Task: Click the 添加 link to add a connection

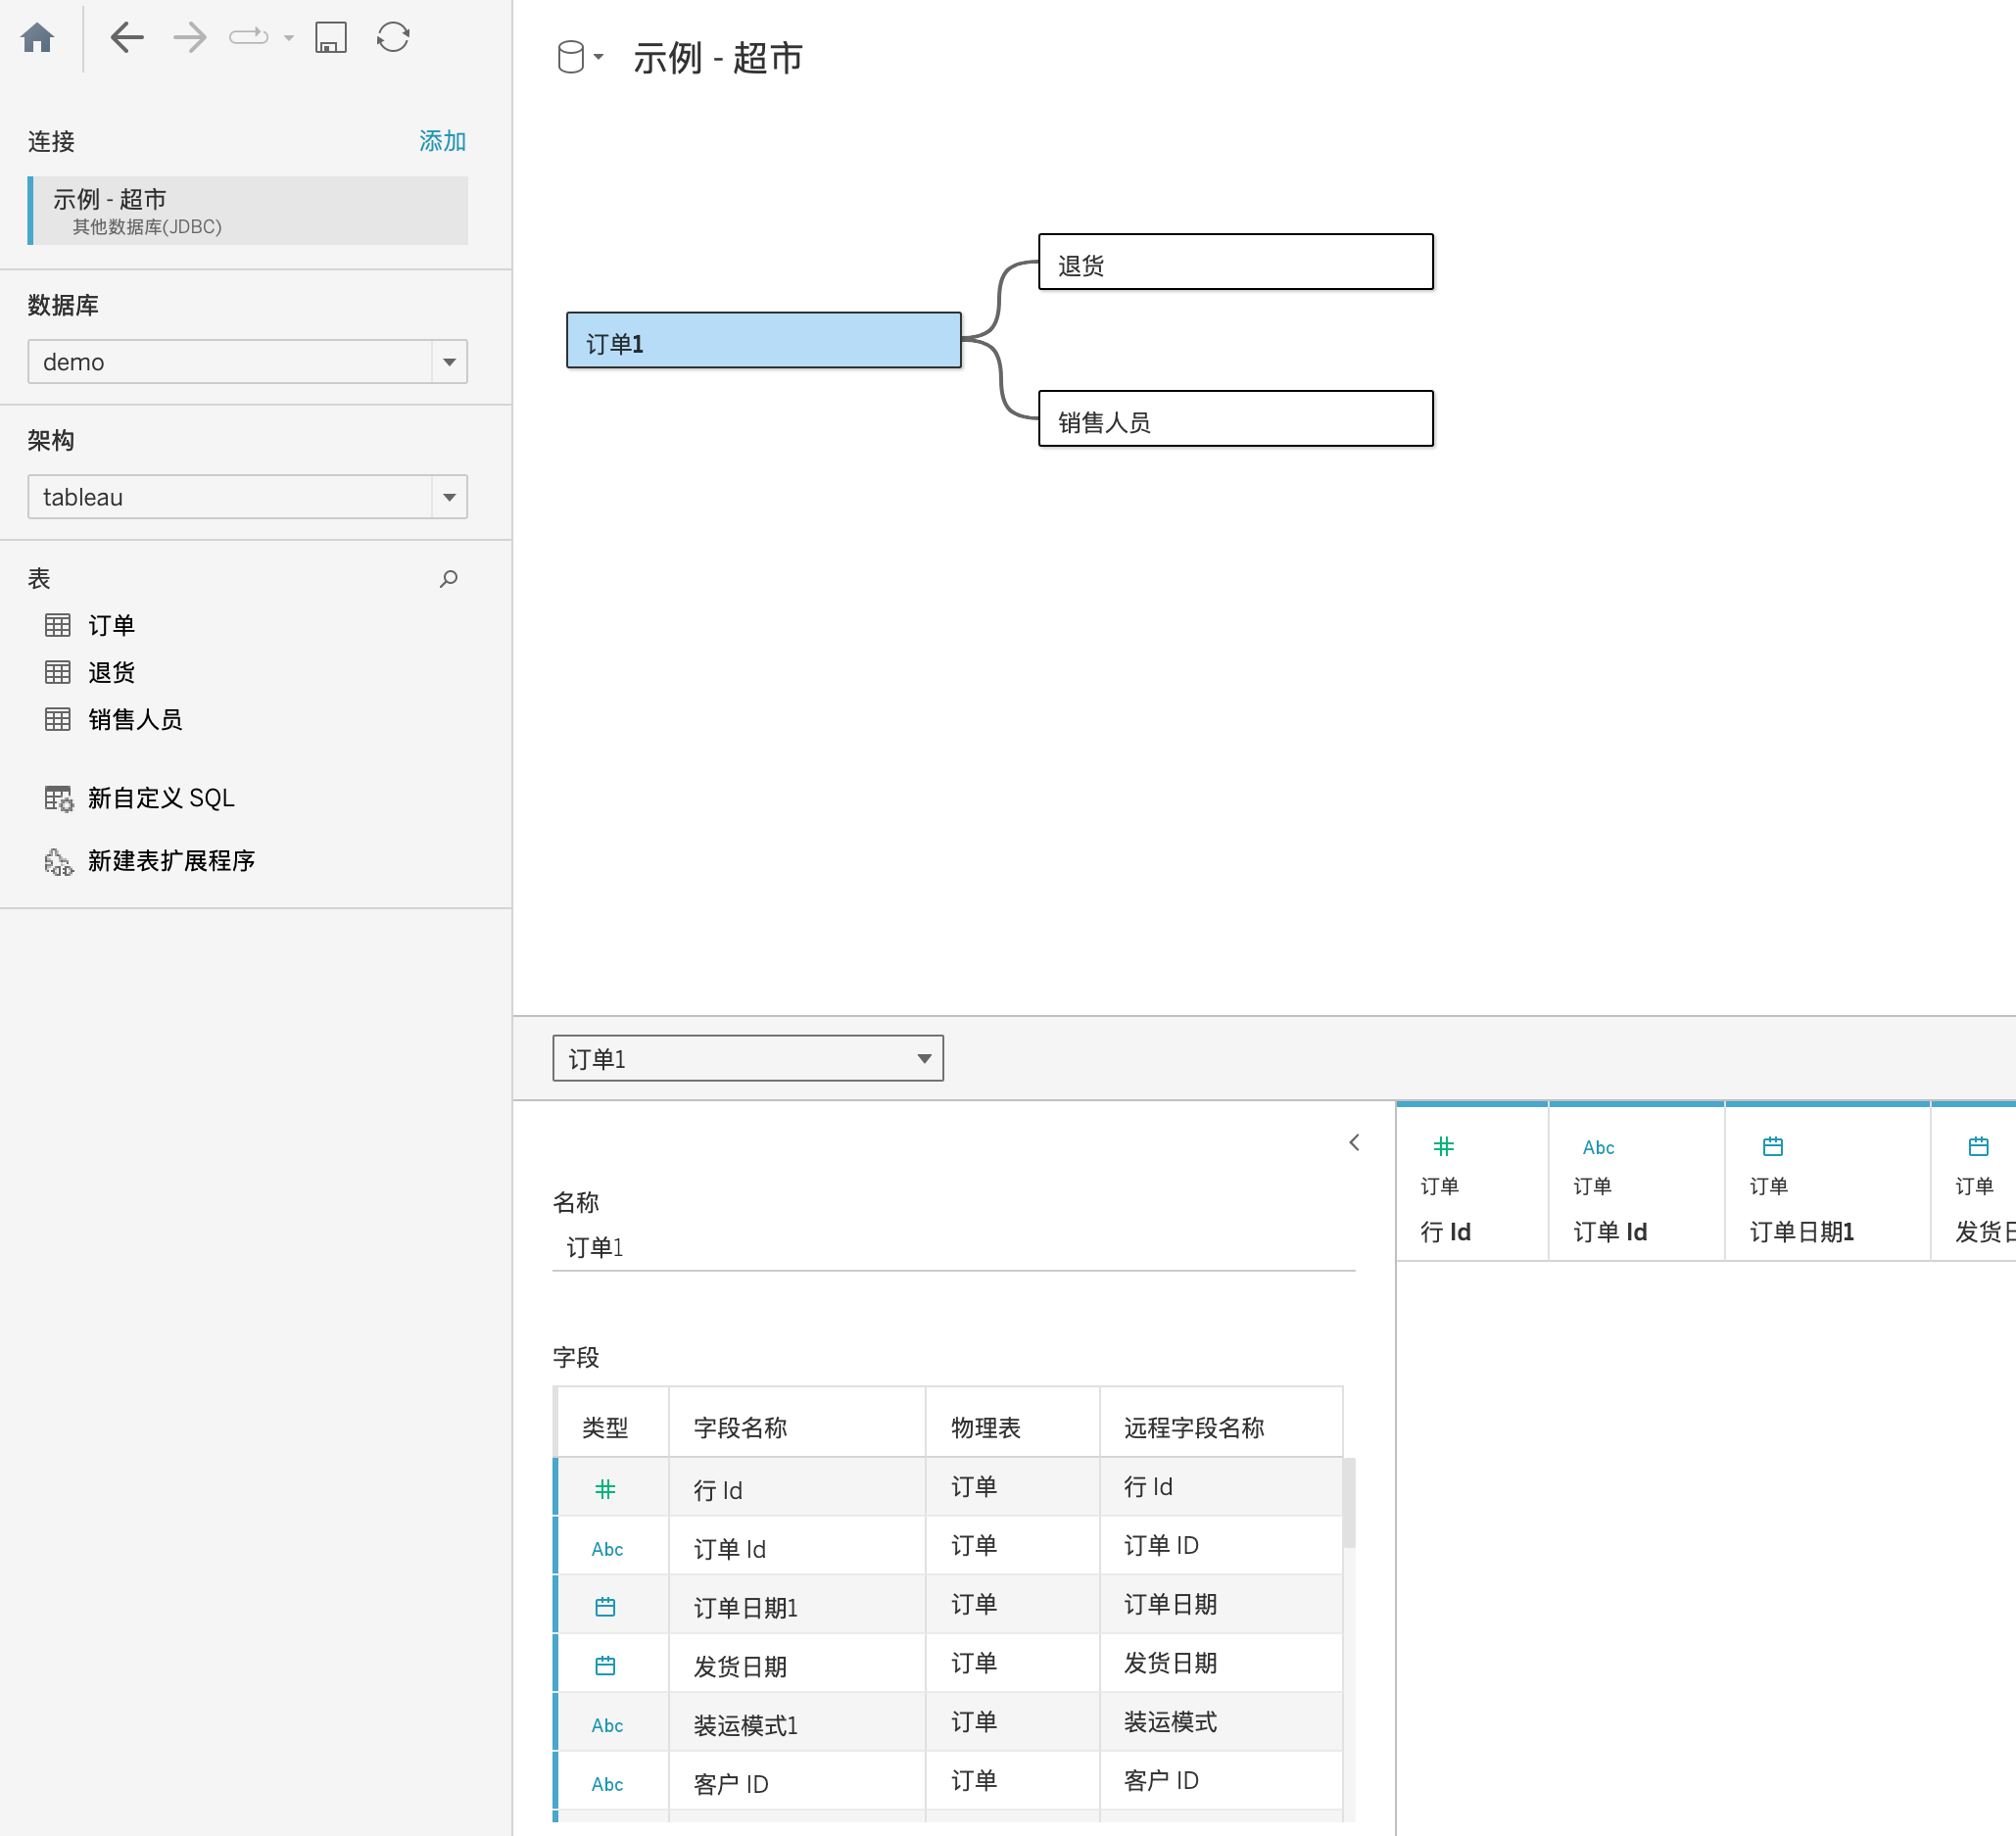Action: click(442, 141)
